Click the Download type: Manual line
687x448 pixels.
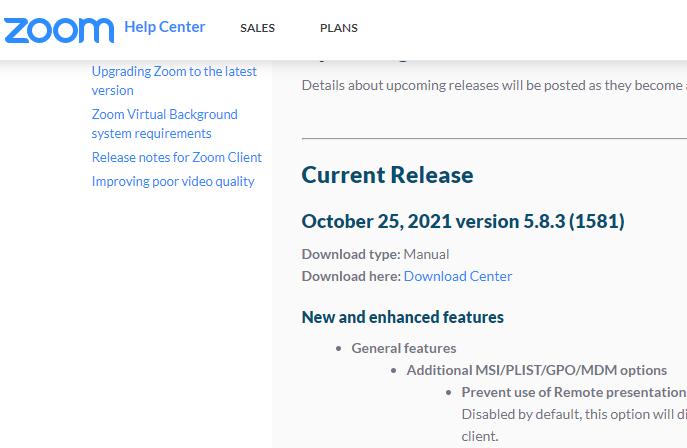tap(375, 254)
